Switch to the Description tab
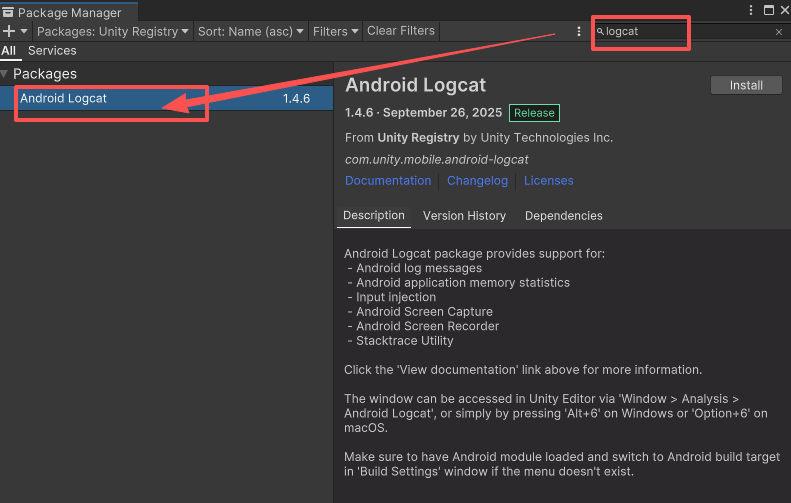The image size is (791, 503). [374, 215]
